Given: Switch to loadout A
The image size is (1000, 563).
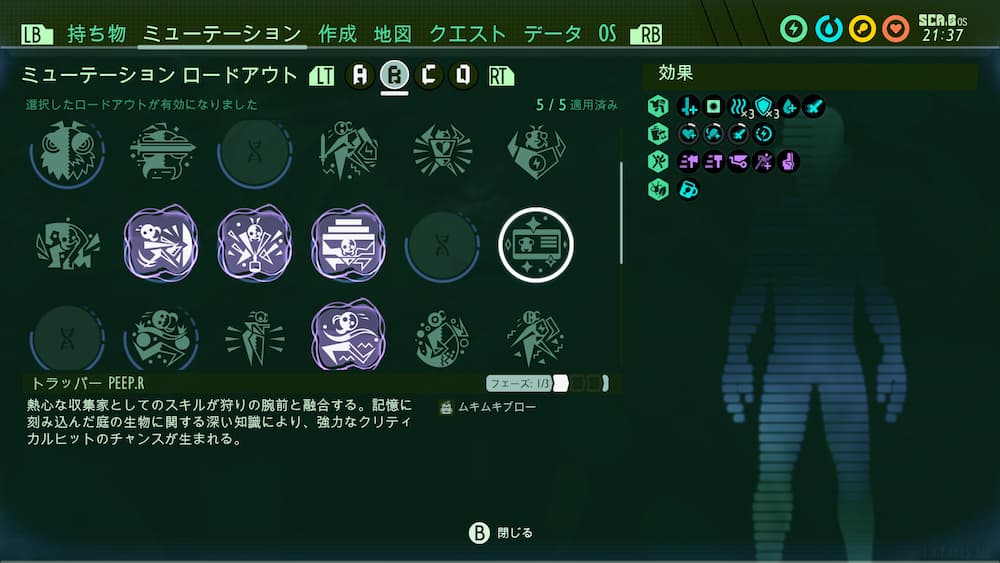Looking at the screenshot, I should coord(360,76).
